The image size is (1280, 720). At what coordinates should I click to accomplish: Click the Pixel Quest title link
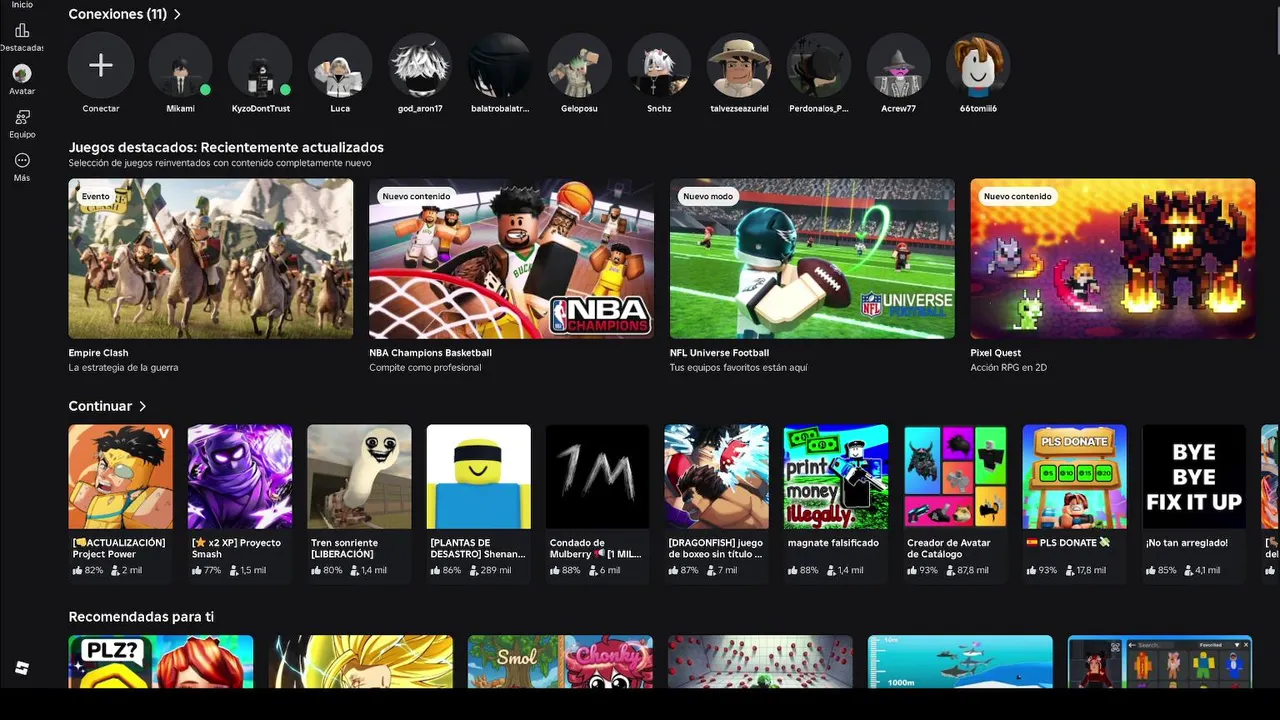995,353
